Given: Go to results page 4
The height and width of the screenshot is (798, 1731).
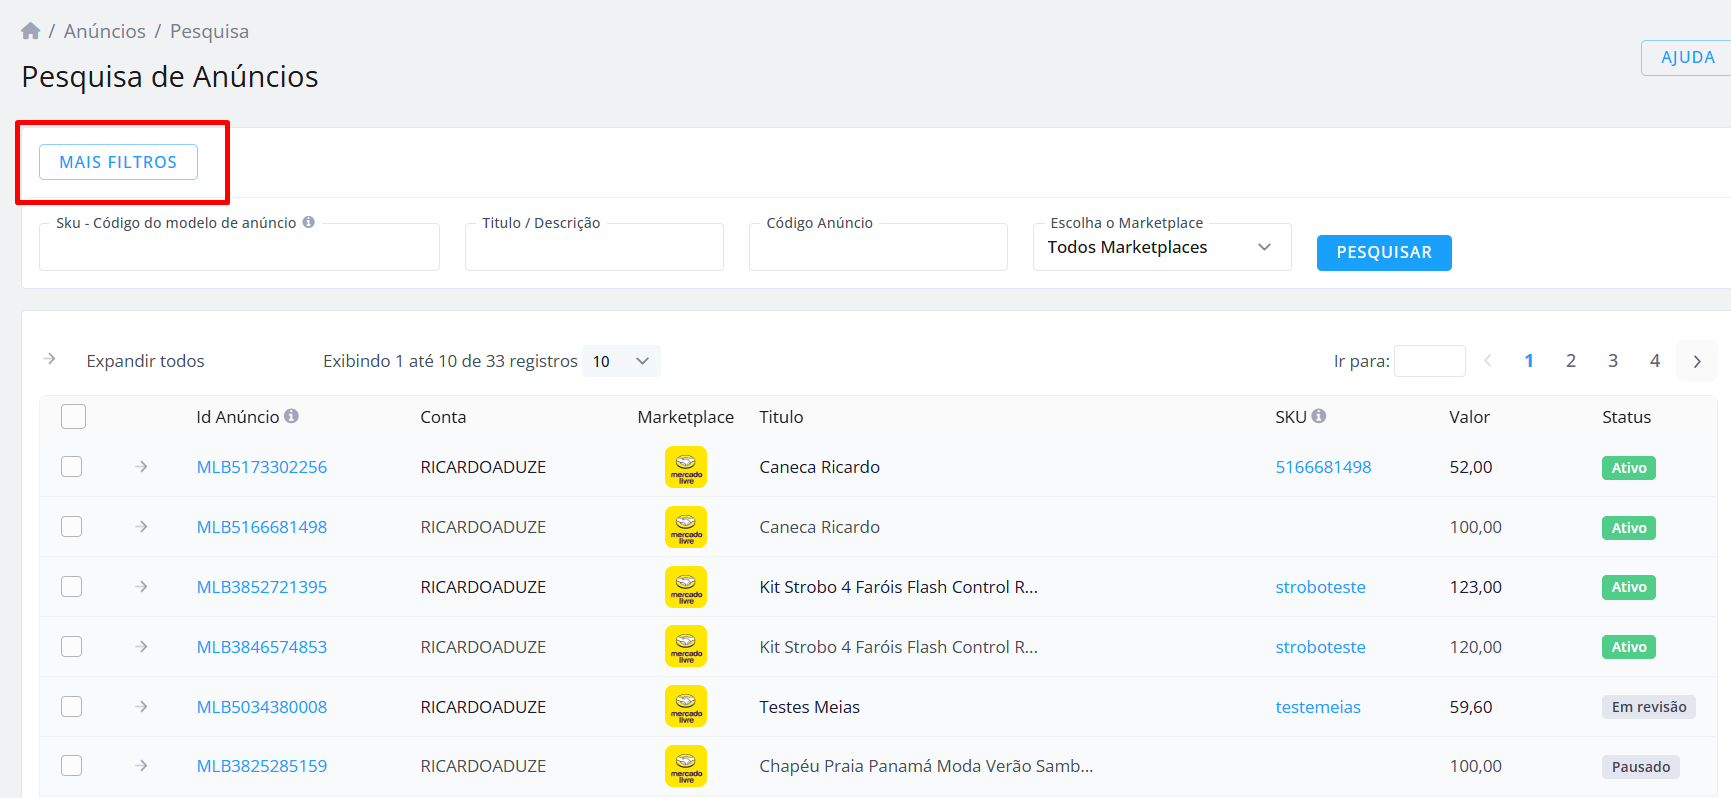Looking at the screenshot, I should [1655, 361].
